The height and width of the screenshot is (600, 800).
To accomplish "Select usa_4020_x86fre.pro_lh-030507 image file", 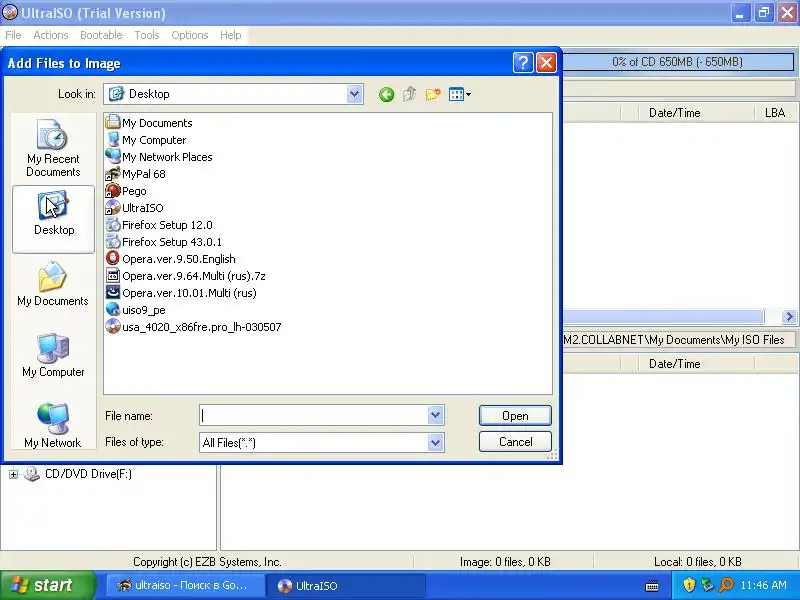I will coord(193,327).
